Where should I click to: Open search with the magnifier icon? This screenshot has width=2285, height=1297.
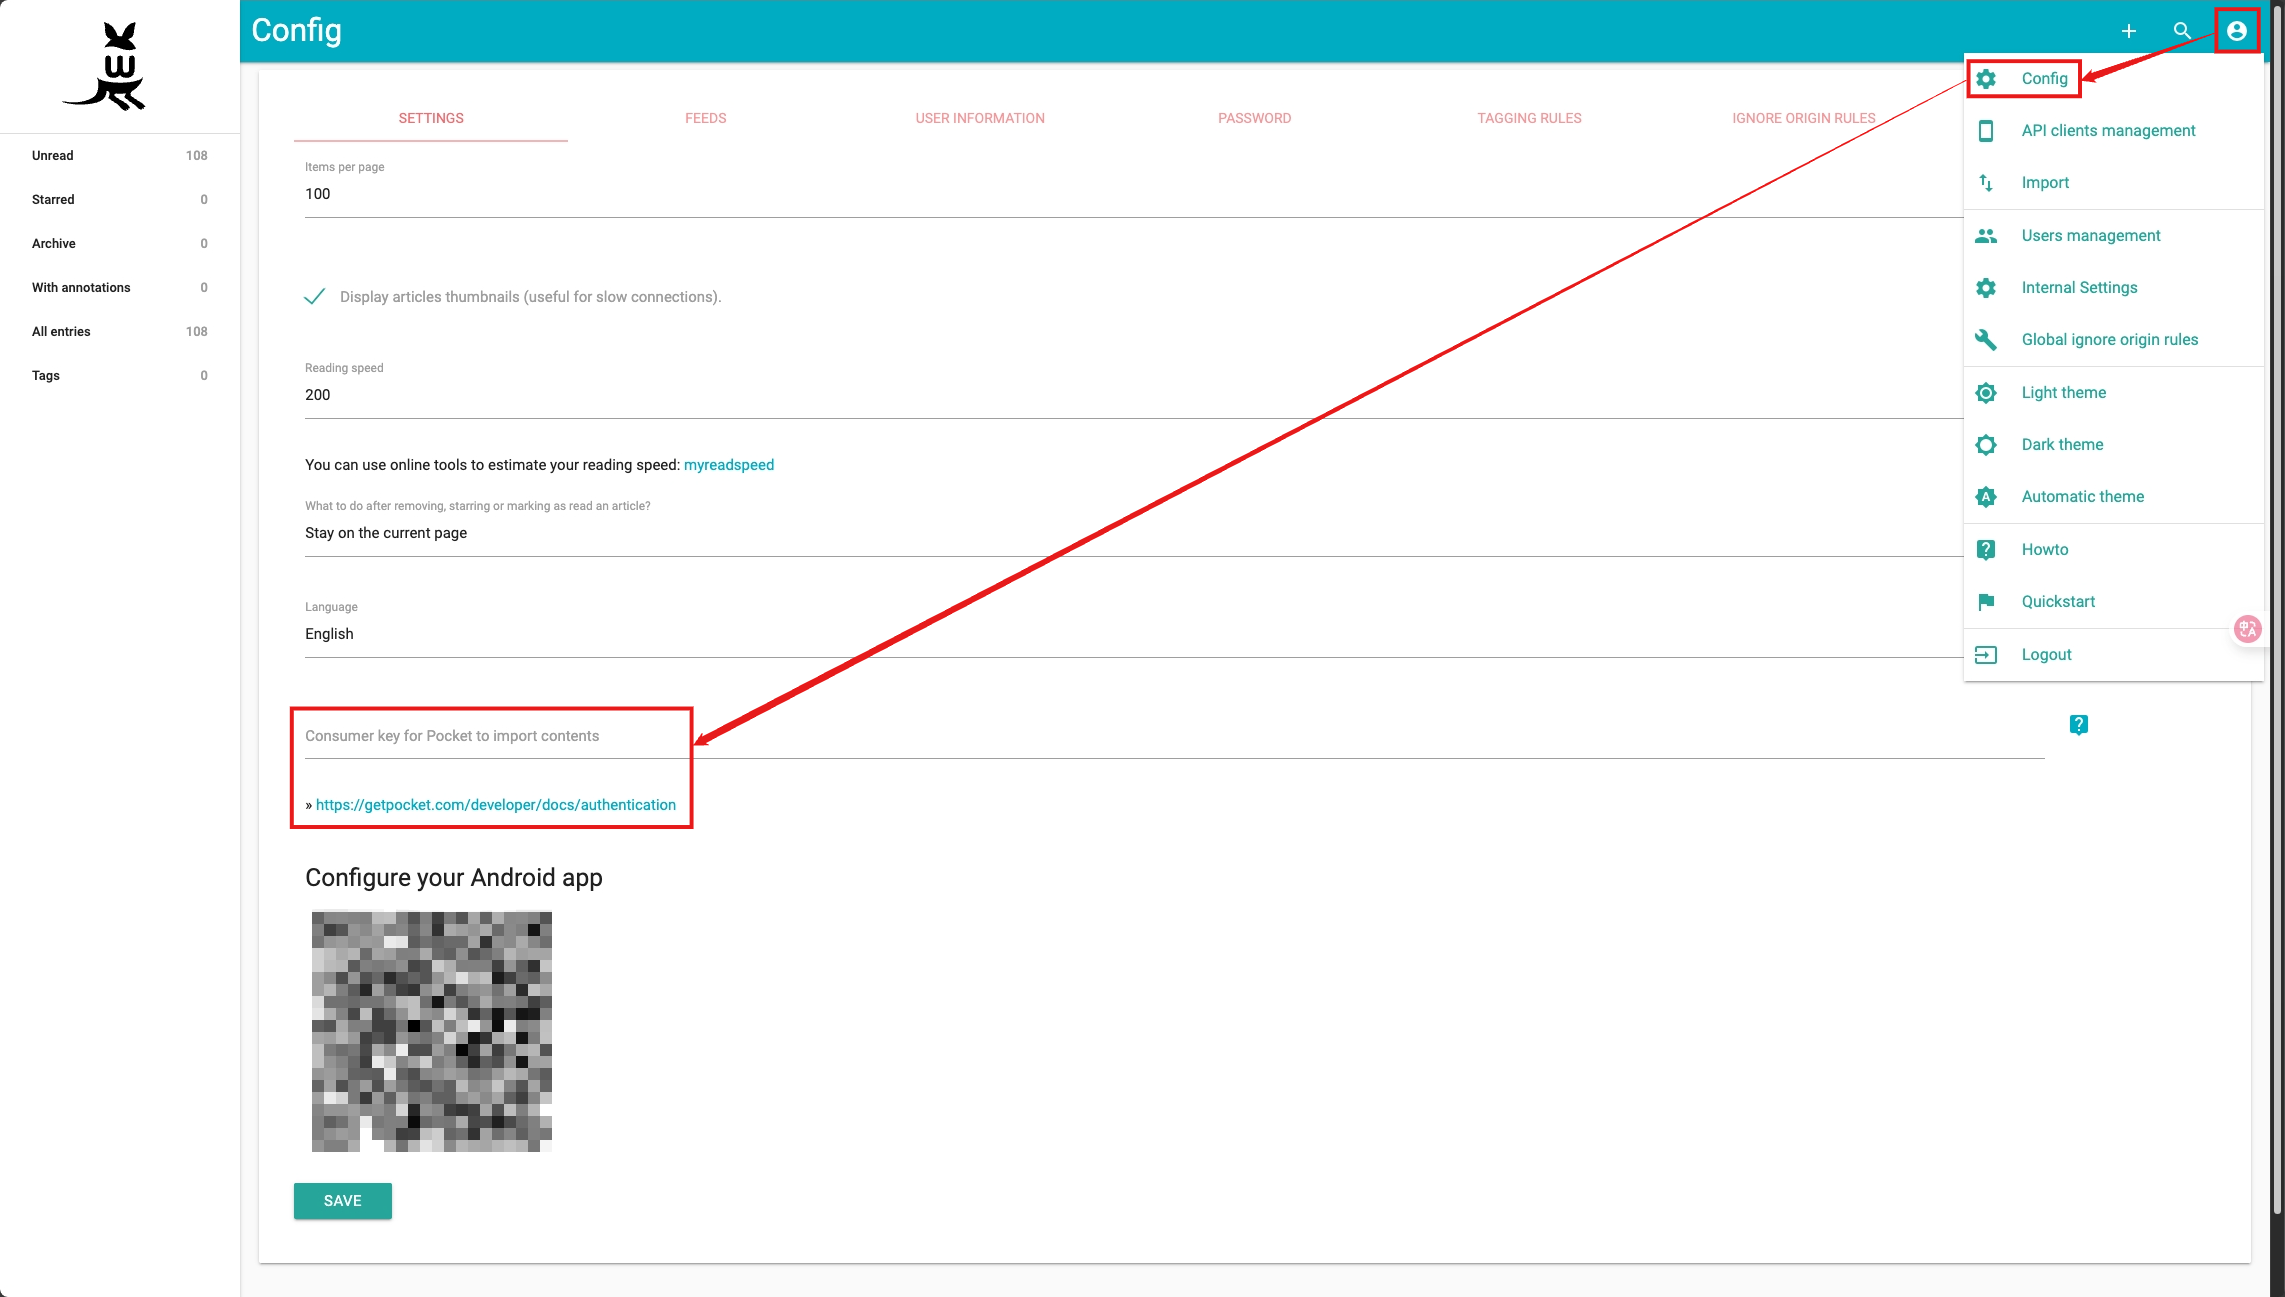click(x=2182, y=31)
